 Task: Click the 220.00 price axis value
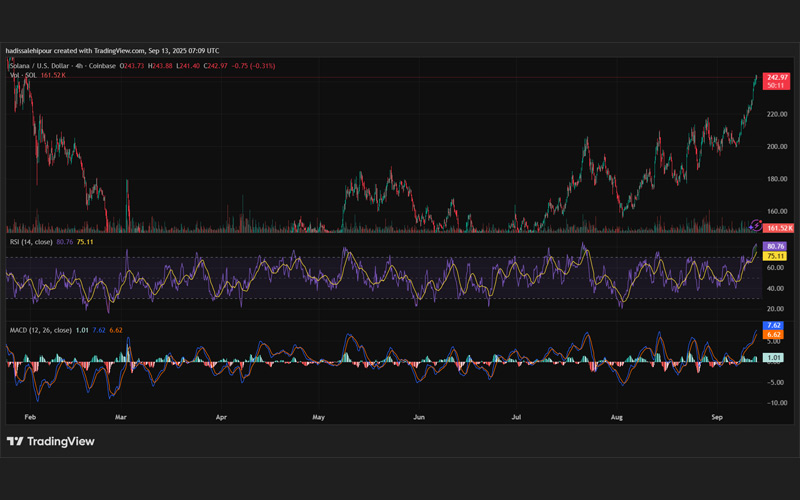coord(777,114)
